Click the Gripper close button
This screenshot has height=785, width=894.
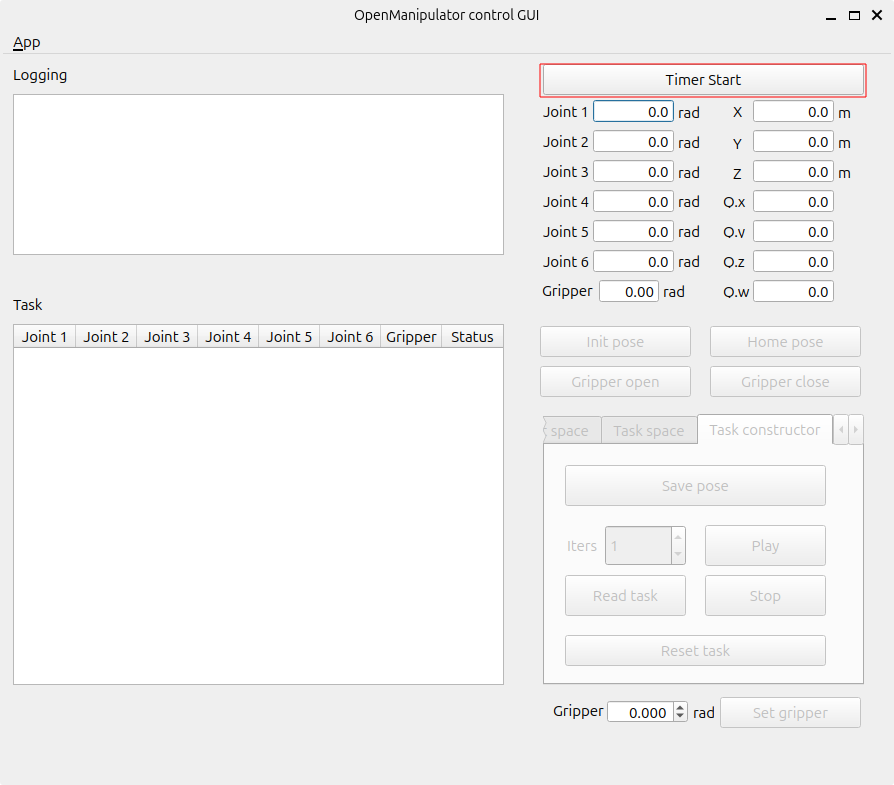[x=785, y=382]
